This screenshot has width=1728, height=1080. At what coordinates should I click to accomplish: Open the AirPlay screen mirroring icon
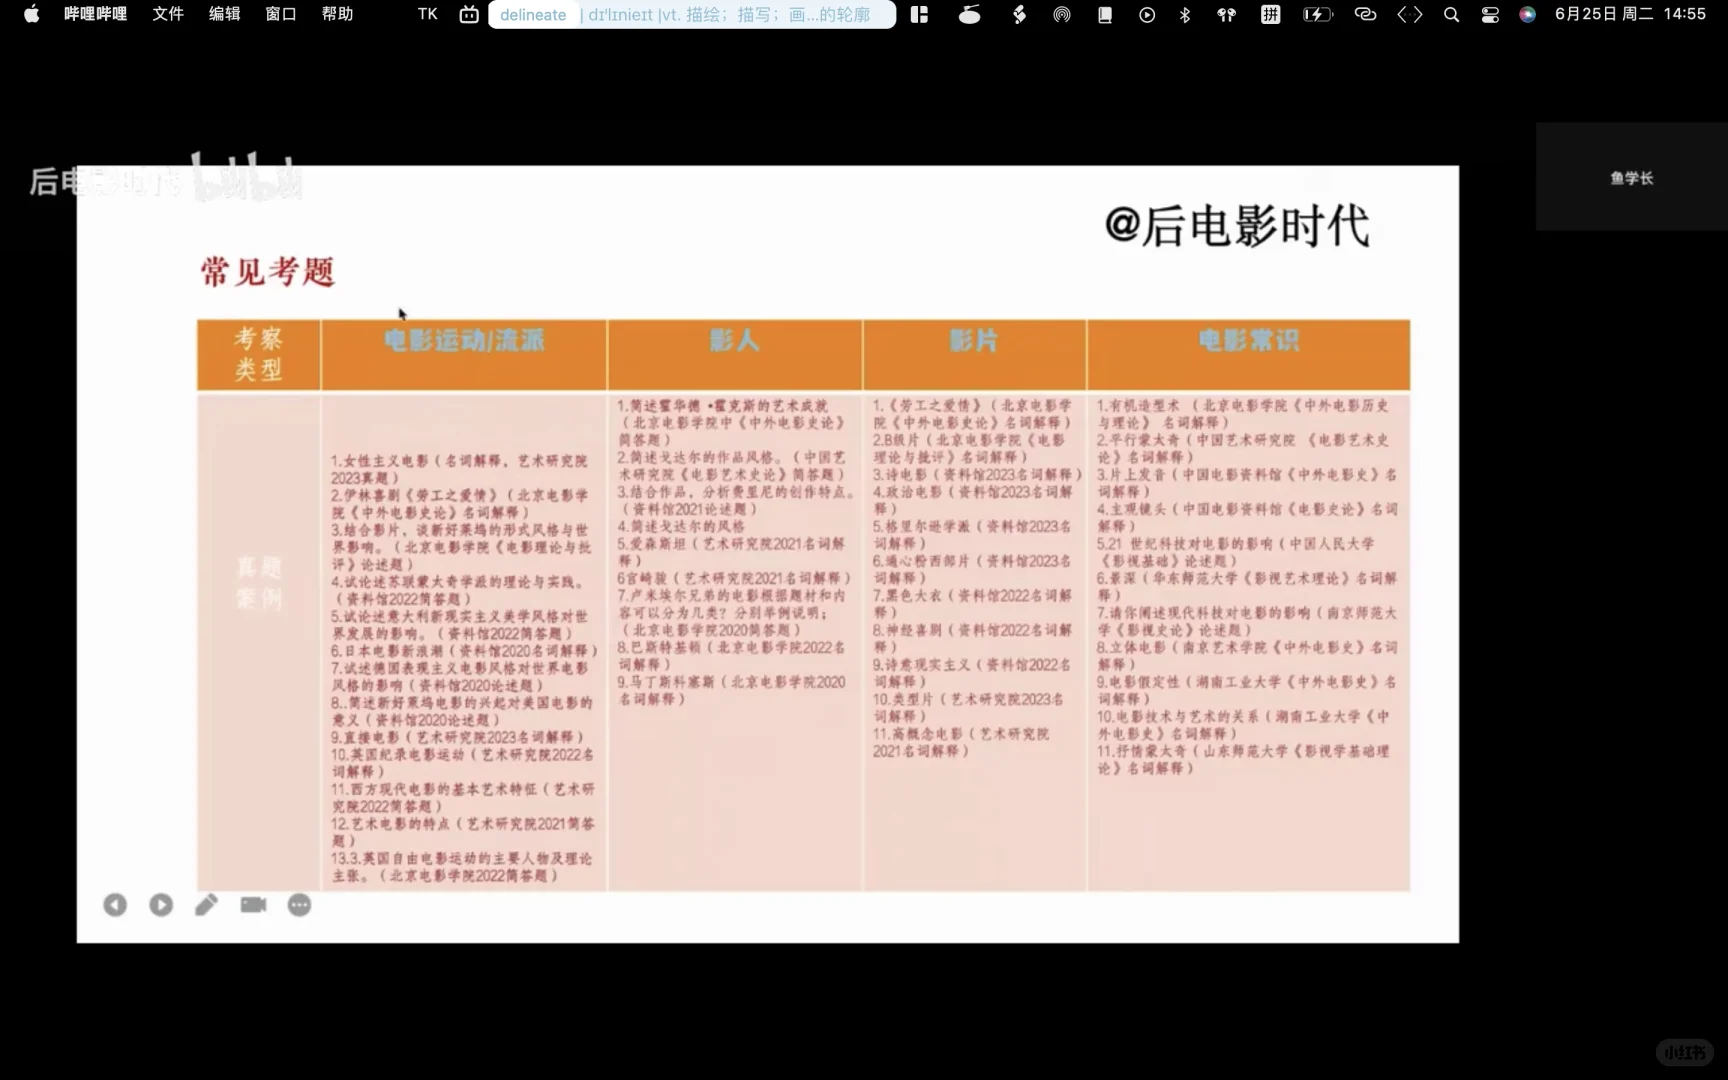coord(1062,14)
